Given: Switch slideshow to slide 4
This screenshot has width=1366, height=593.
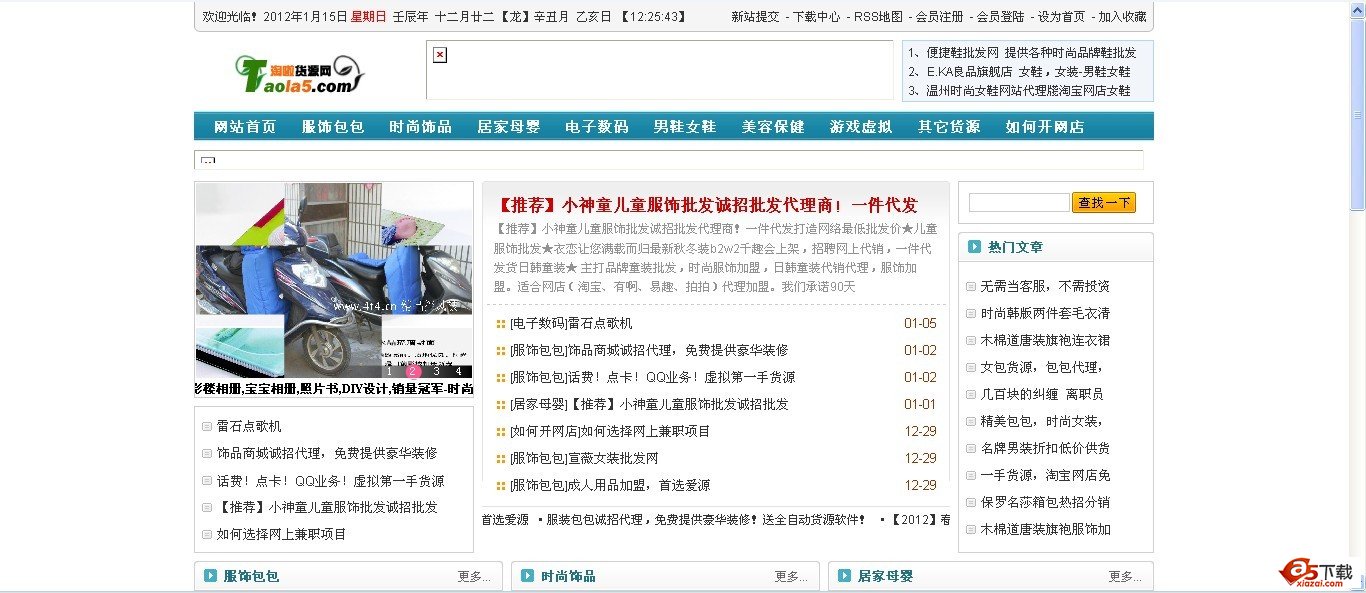Looking at the screenshot, I should coord(459,371).
